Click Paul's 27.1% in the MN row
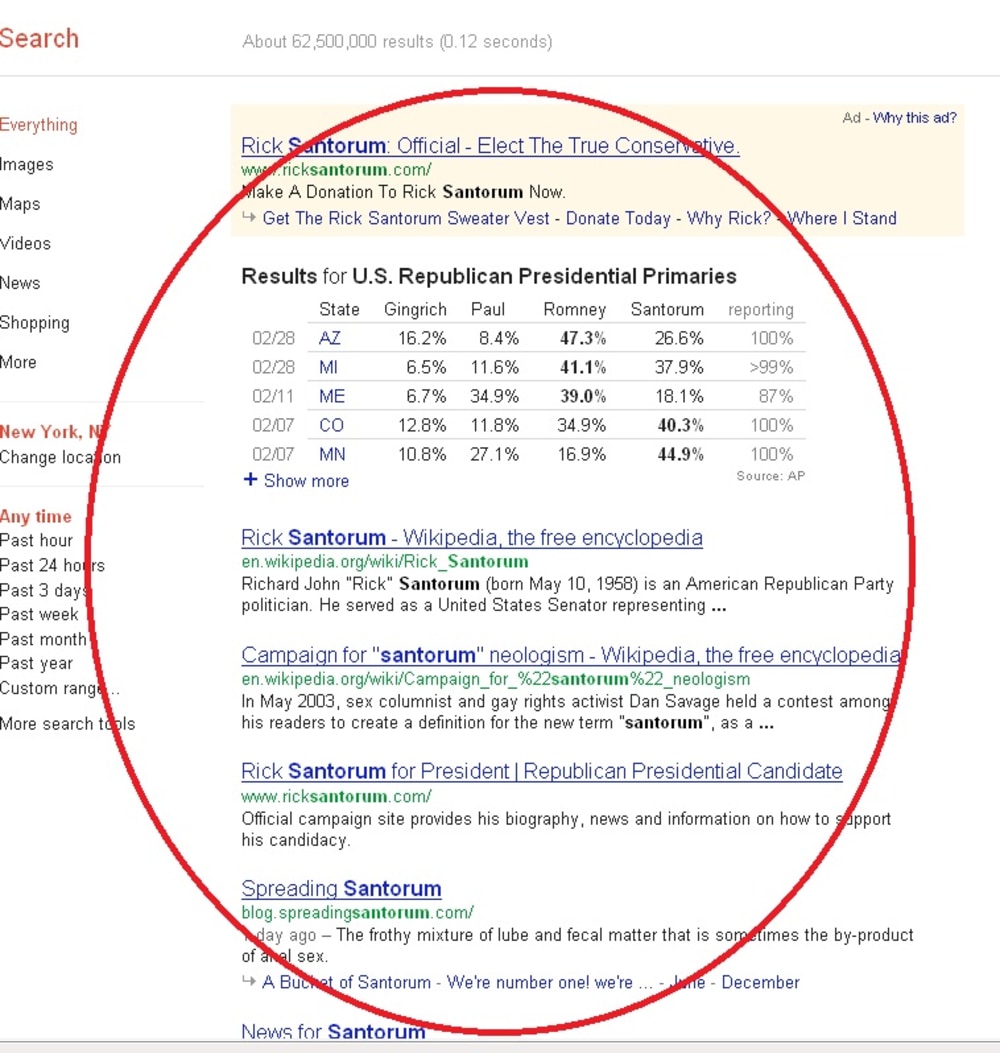1000x1053 pixels. [494, 455]
